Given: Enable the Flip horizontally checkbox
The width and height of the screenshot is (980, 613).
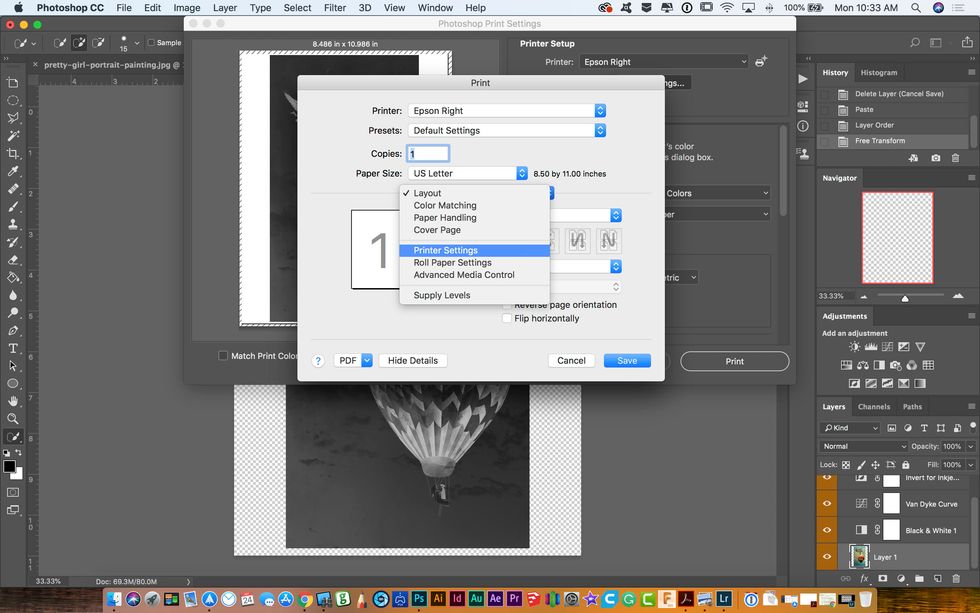Looking at the screenshot, I should [x=506, y=318].
